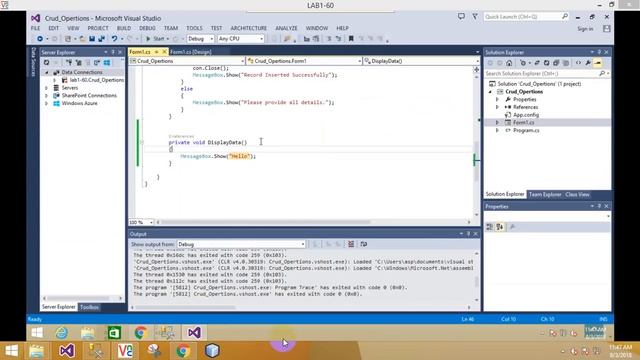The image size is (640, 360).
Task: Click Windows Azure icon in Server Explorer toolbar
Action: click(x=107, y=63)
